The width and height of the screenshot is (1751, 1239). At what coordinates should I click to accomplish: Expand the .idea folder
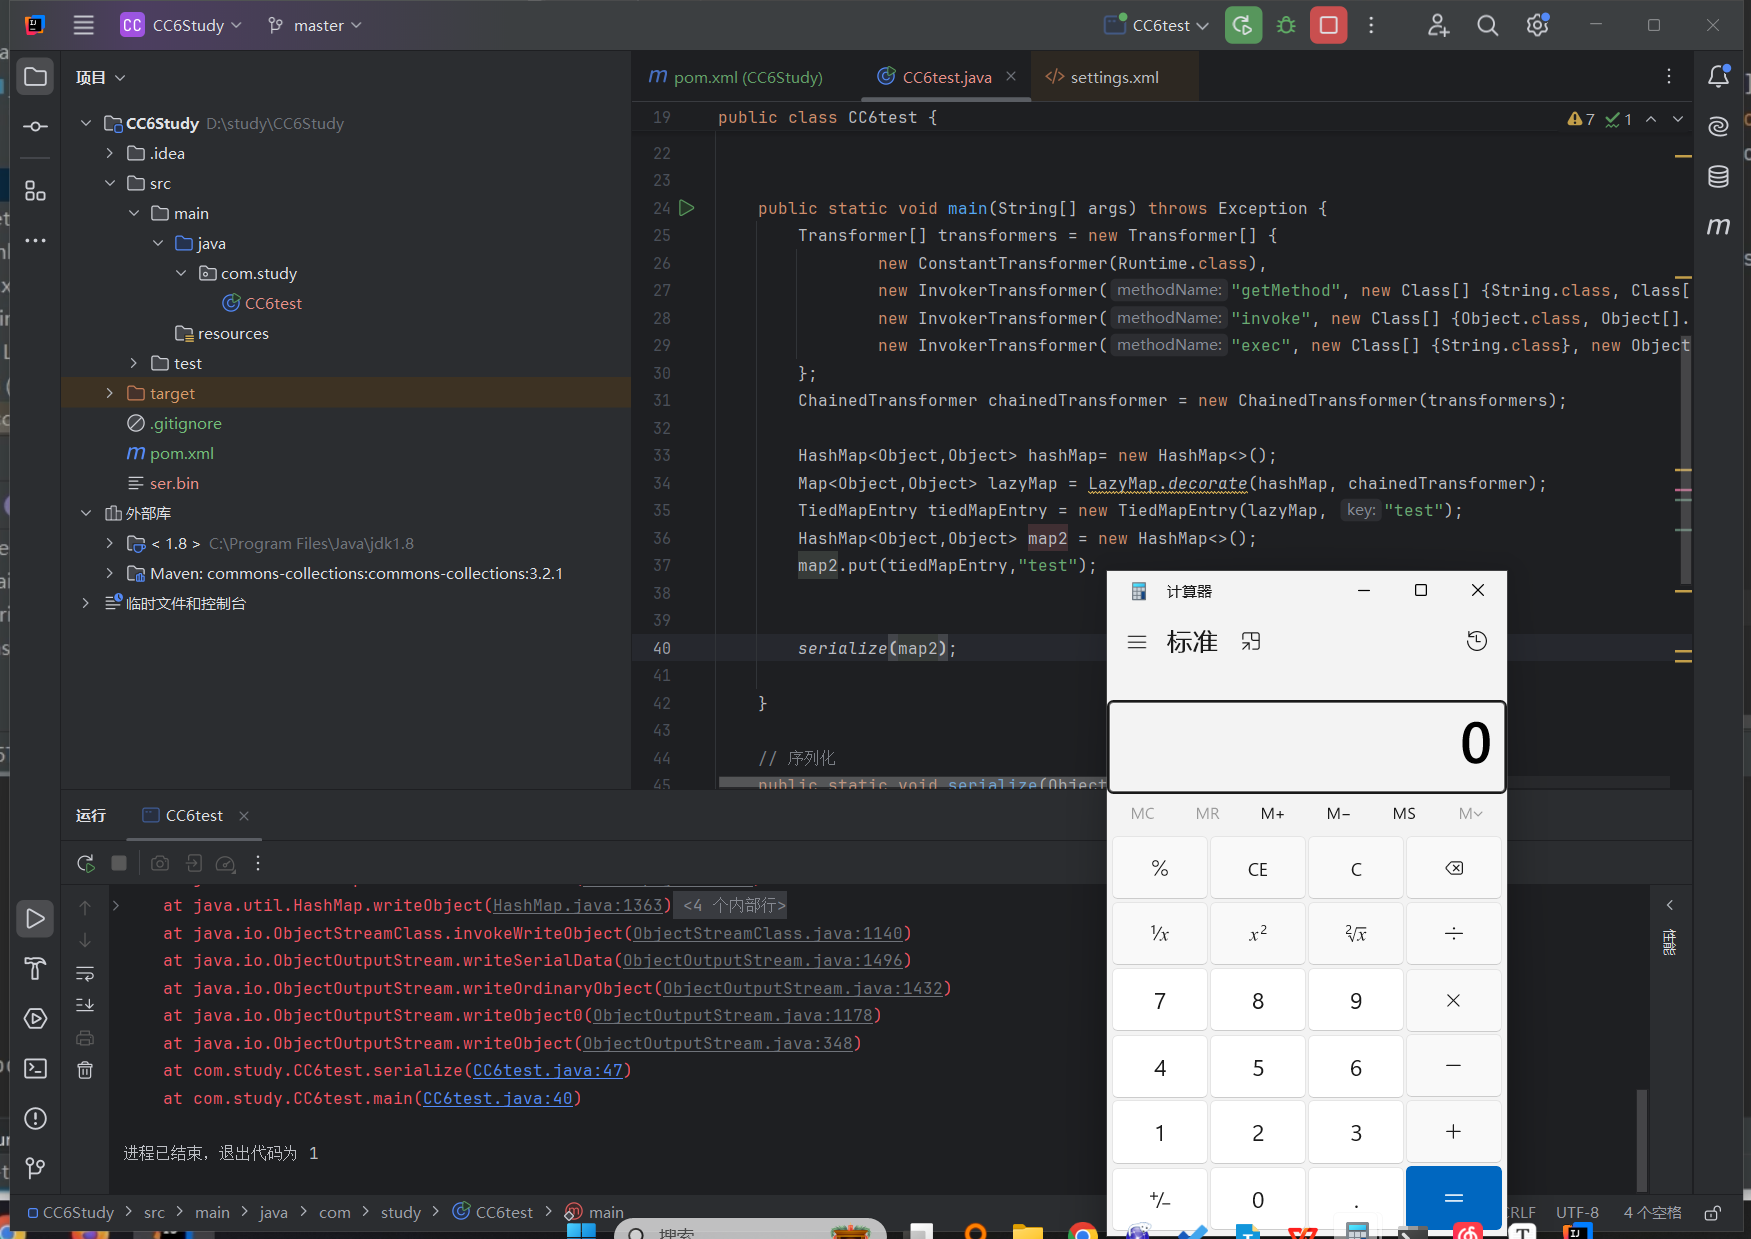click(x=110, y=153)
